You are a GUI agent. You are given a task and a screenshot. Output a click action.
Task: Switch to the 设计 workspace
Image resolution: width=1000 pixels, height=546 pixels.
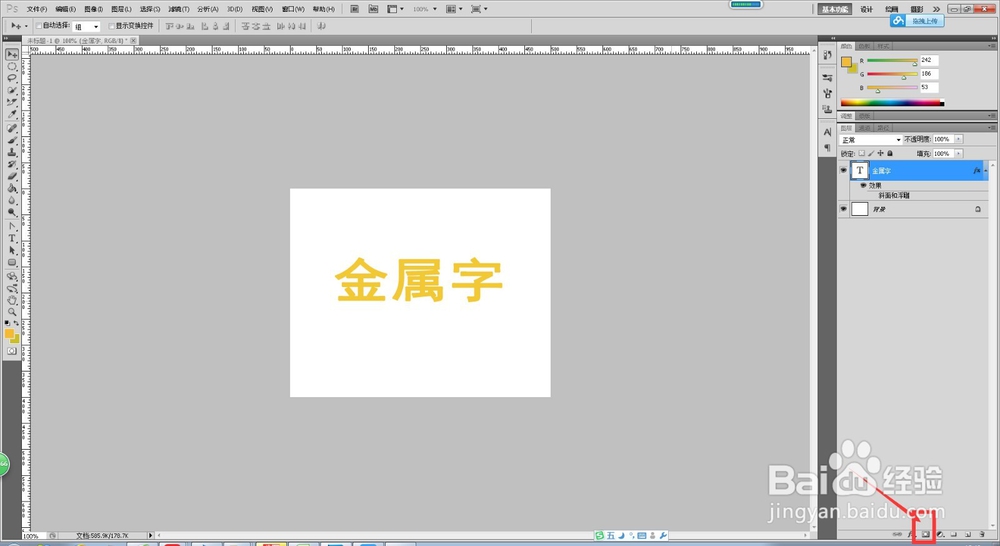pyautogui.click(x=866, y=9)
